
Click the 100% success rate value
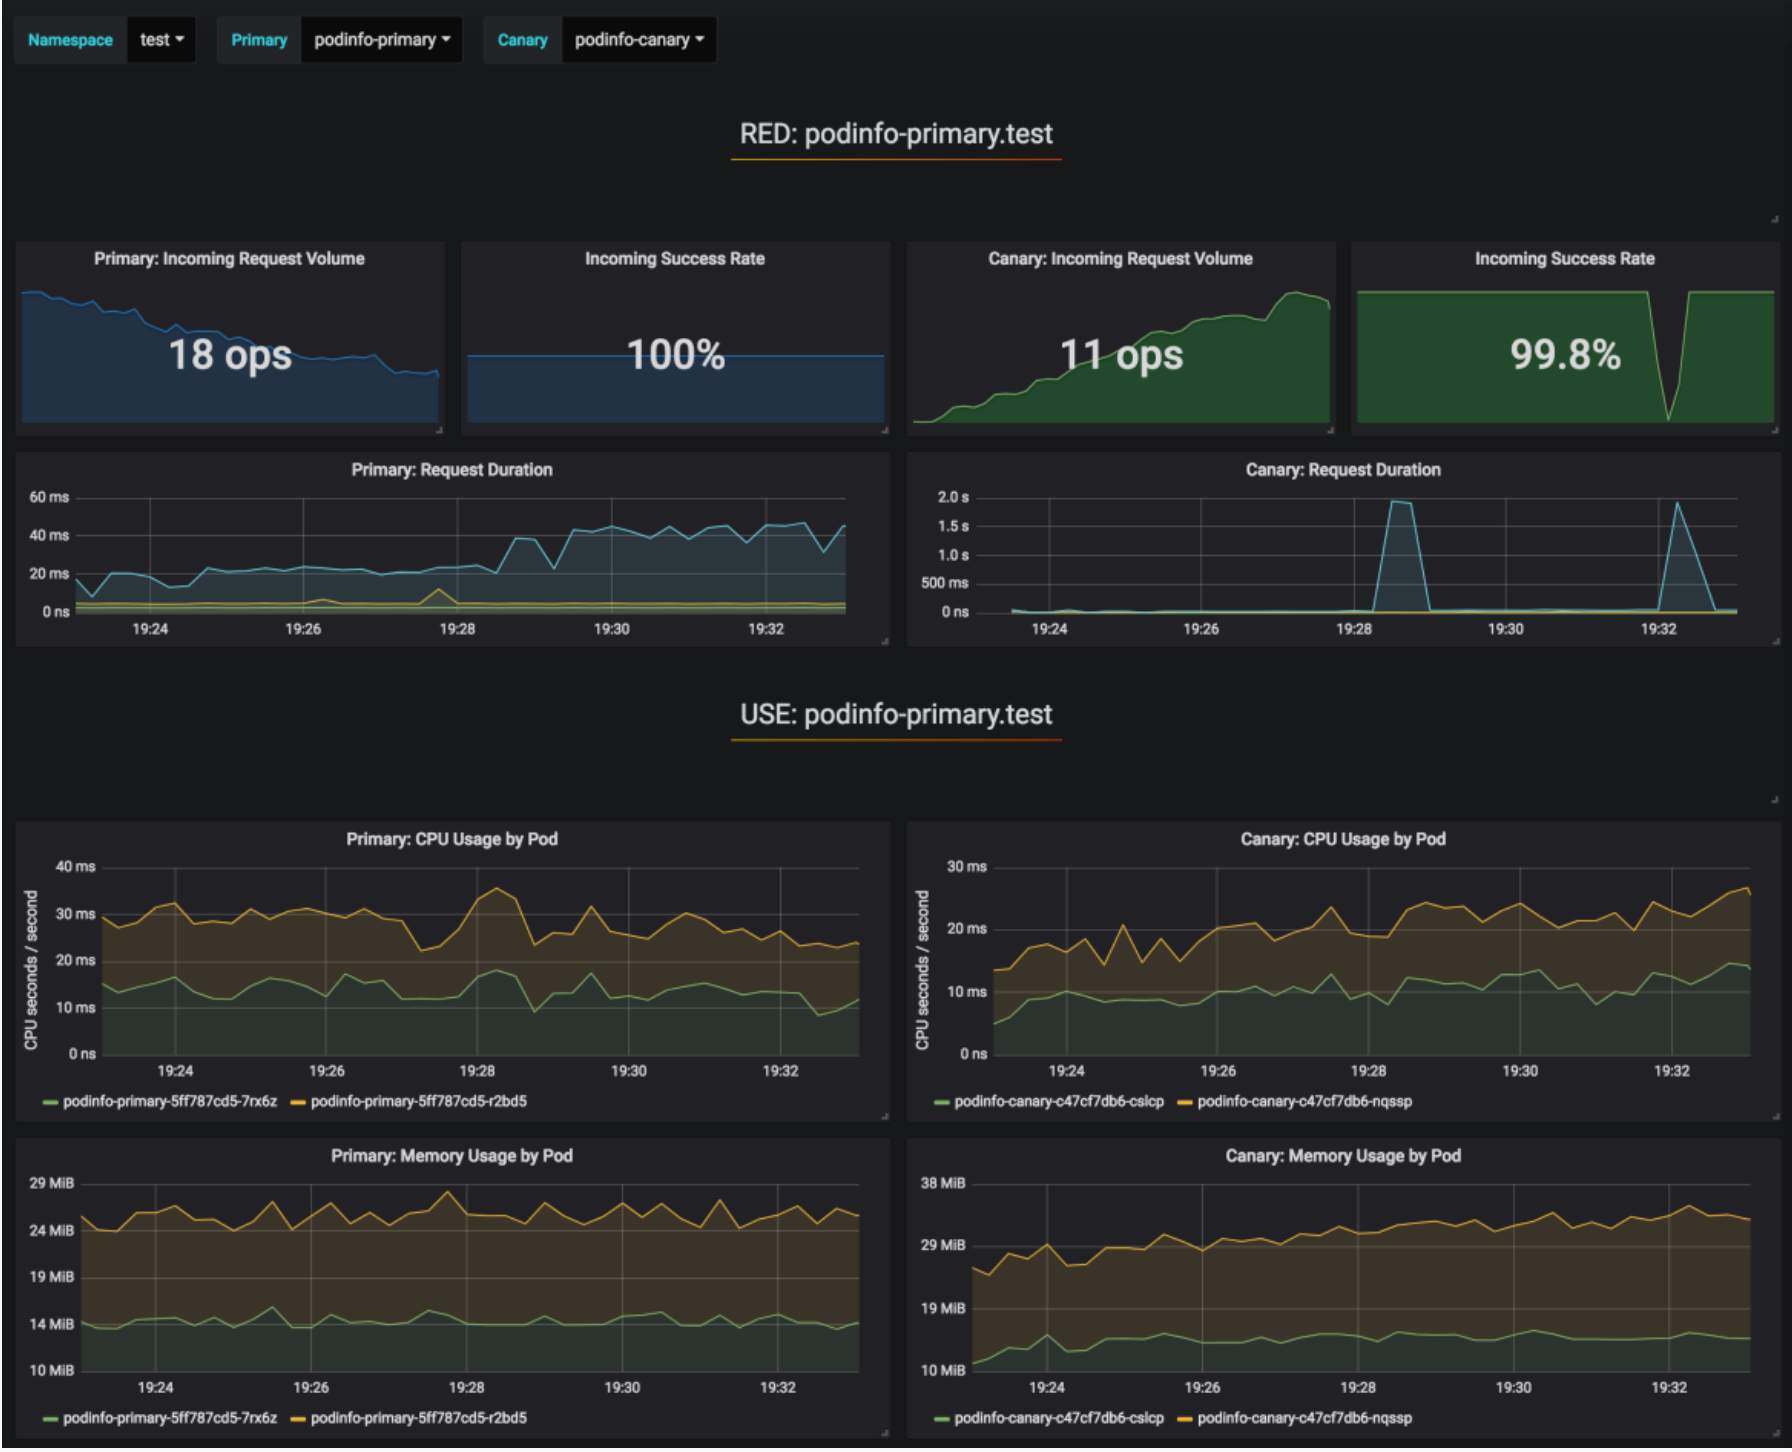[x=676, y=355]
